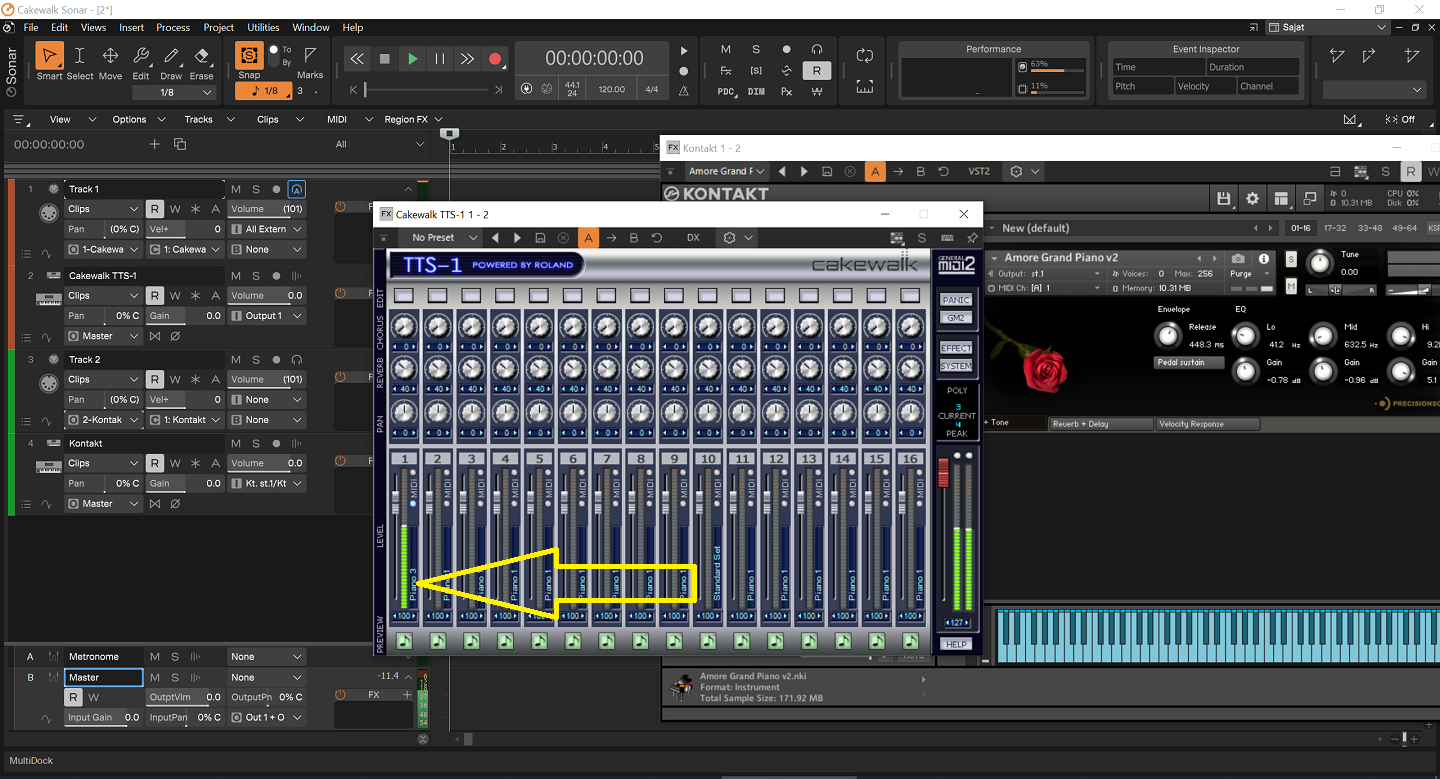Mute the Kontakt track
1440x779 pixels.
236,443
